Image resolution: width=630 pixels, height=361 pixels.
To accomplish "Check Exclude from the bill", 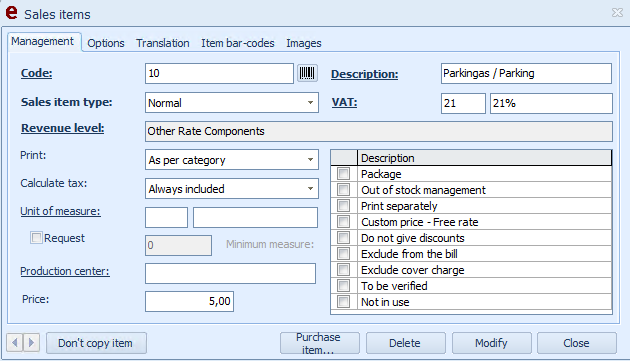I will click(x=344, y=254).
